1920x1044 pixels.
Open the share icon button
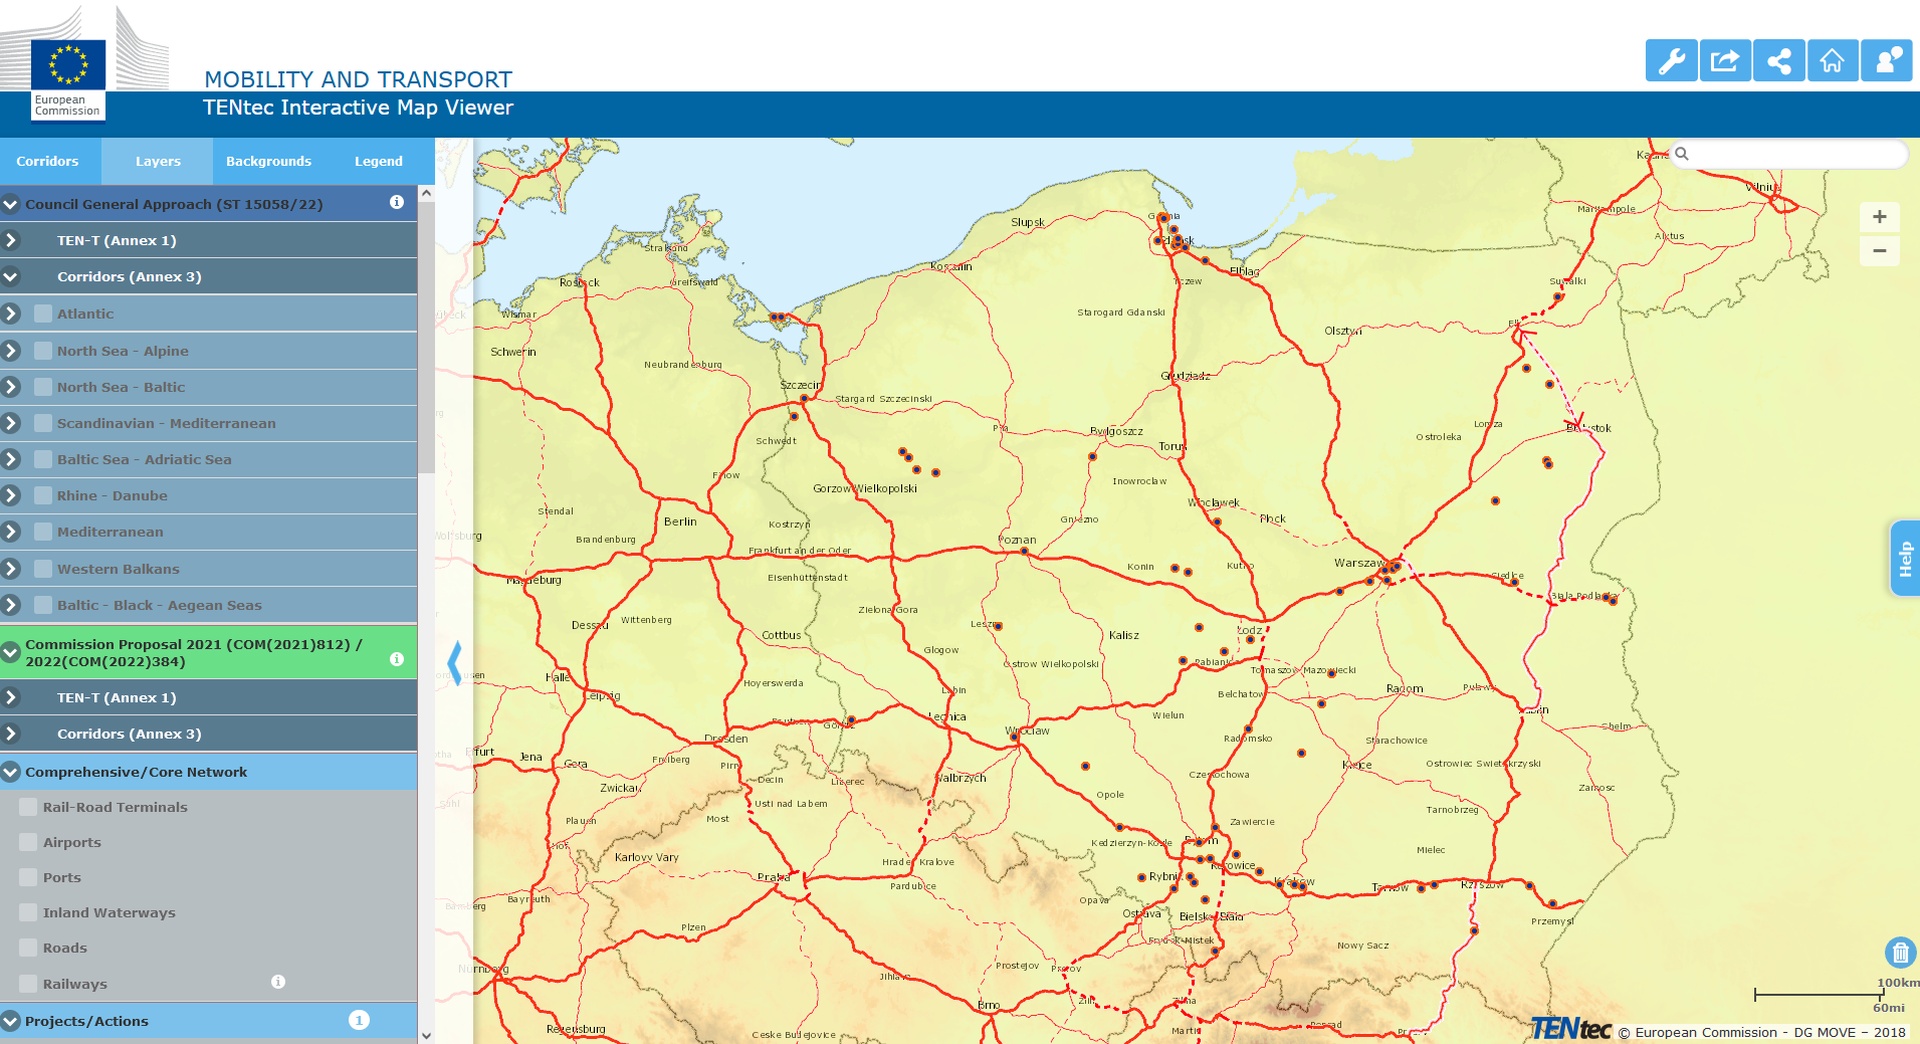[x=1779, y=61]
